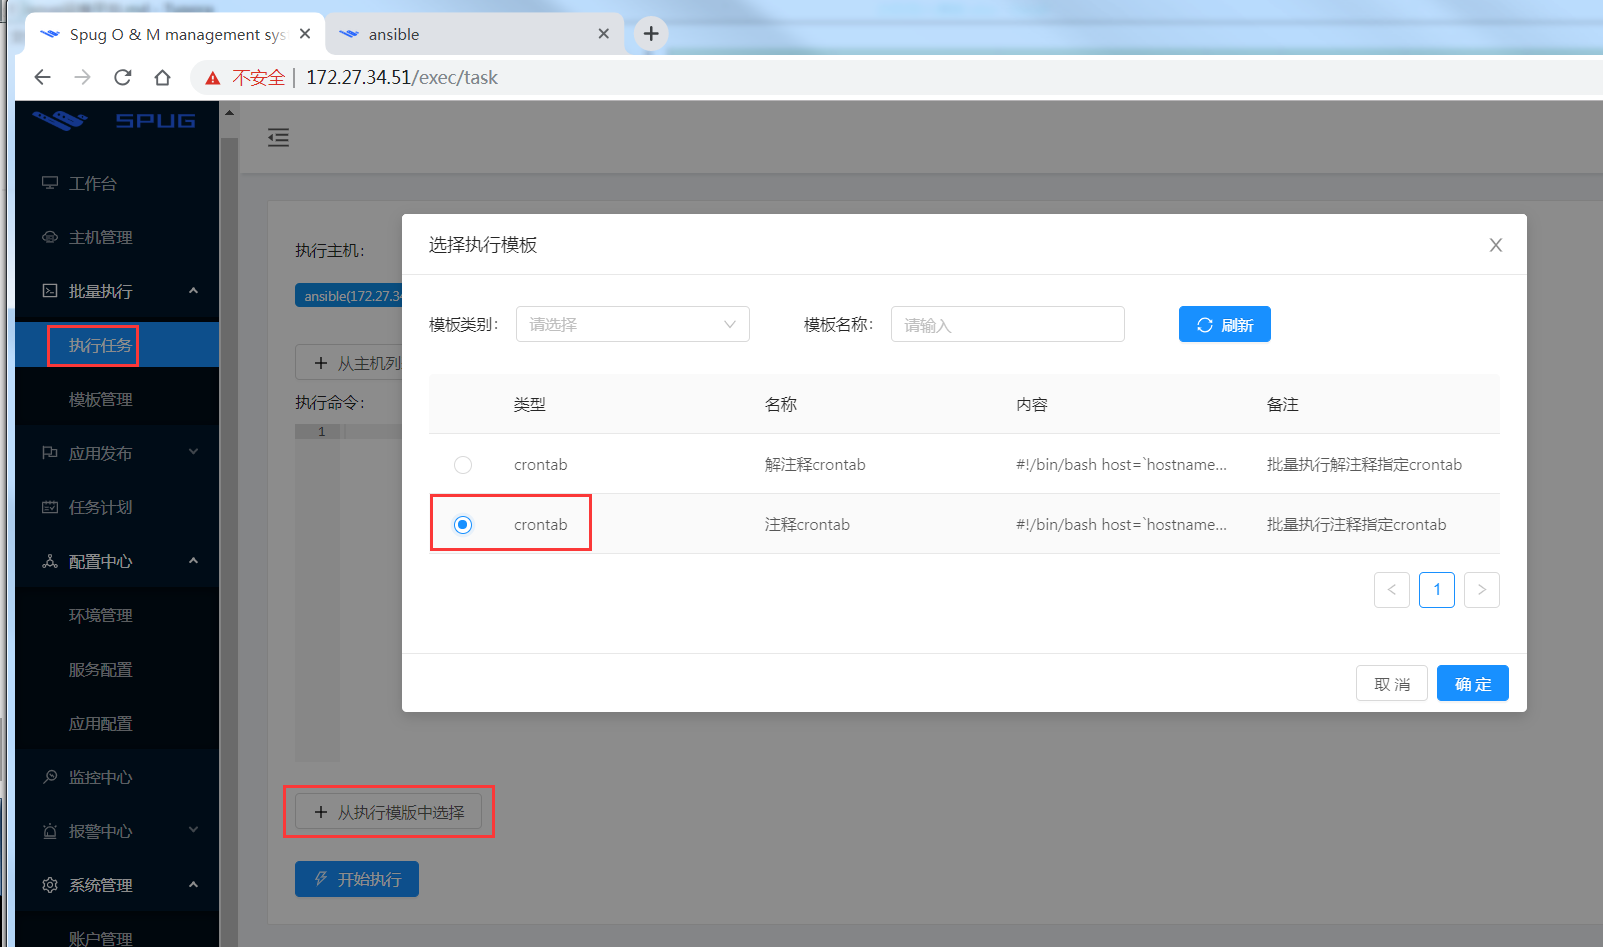Confirm template selection with 确定

coord(1473,684)
